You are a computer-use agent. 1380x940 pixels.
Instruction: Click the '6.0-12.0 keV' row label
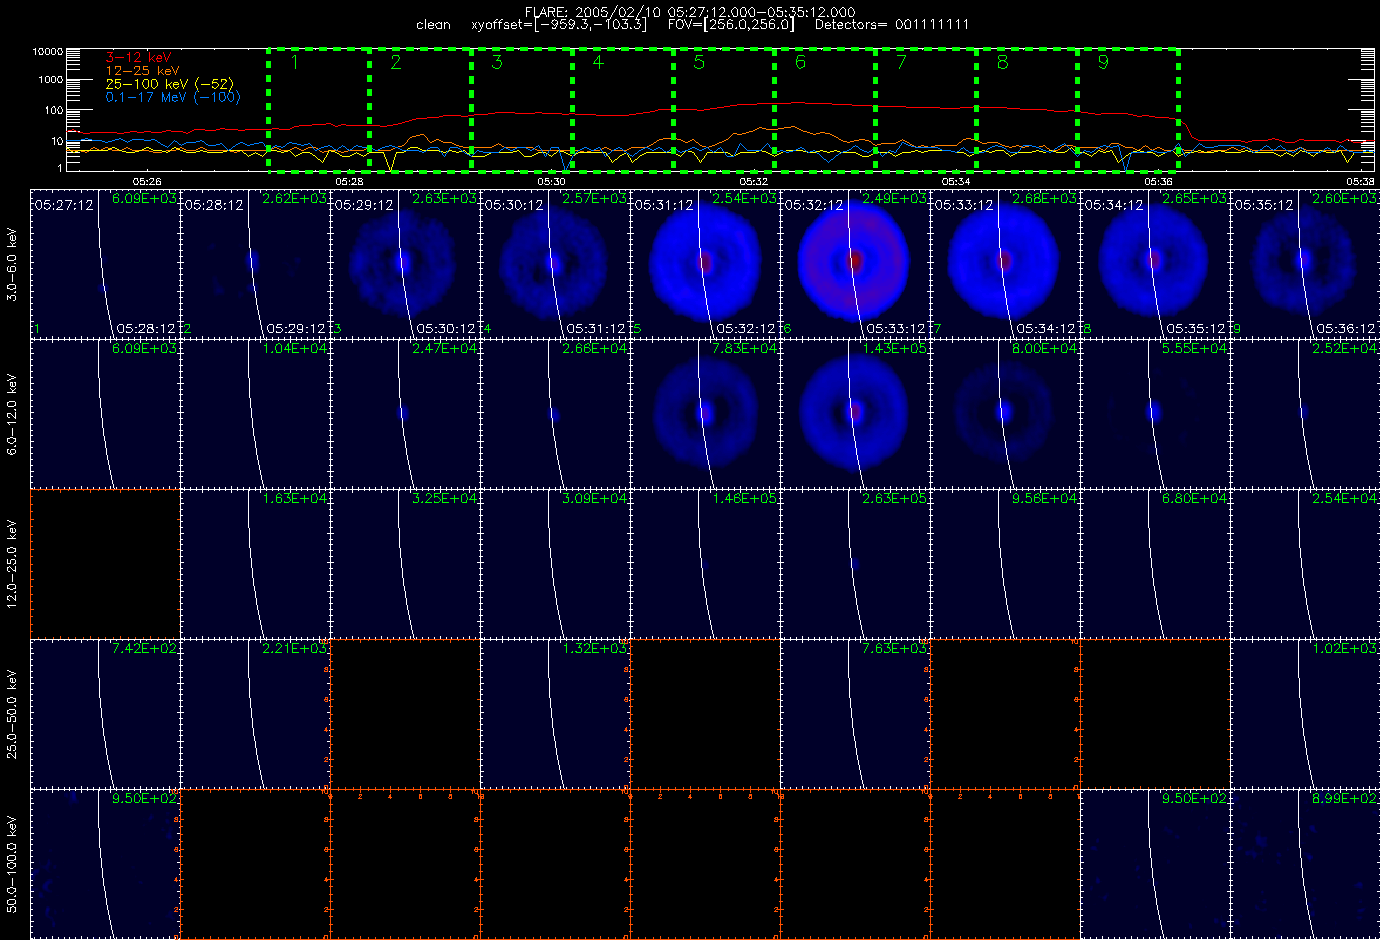pyautogui.click(x=12, y=414)
